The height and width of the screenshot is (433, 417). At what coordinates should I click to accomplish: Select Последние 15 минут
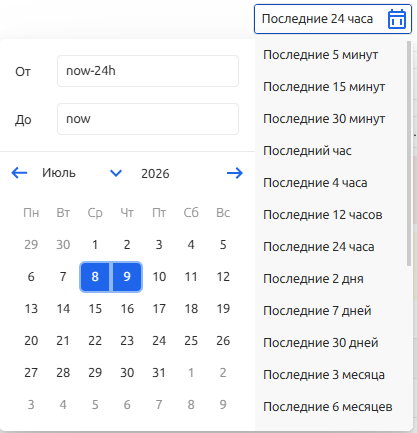pos(324,87)
